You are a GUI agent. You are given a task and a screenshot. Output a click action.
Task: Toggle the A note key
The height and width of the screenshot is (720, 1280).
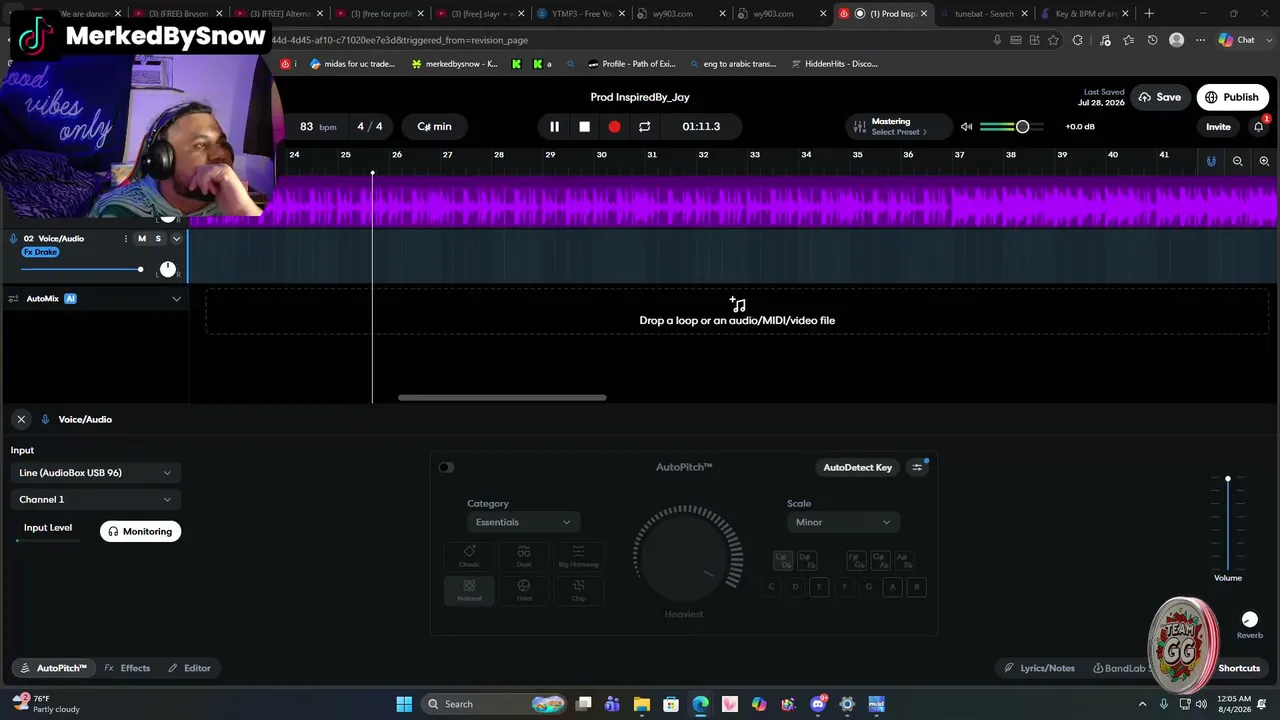(892, 587)
